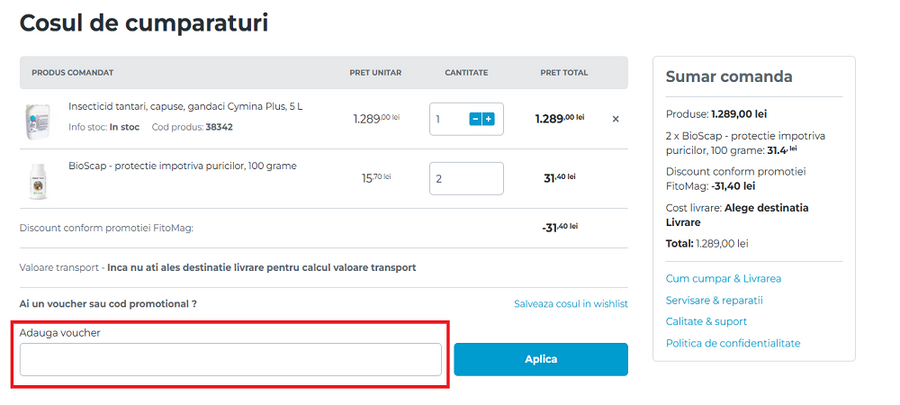This screenshot has height=405, width=900.
Task: Remove Cymina Plus insecticide from cart
Action: [615, 119]
